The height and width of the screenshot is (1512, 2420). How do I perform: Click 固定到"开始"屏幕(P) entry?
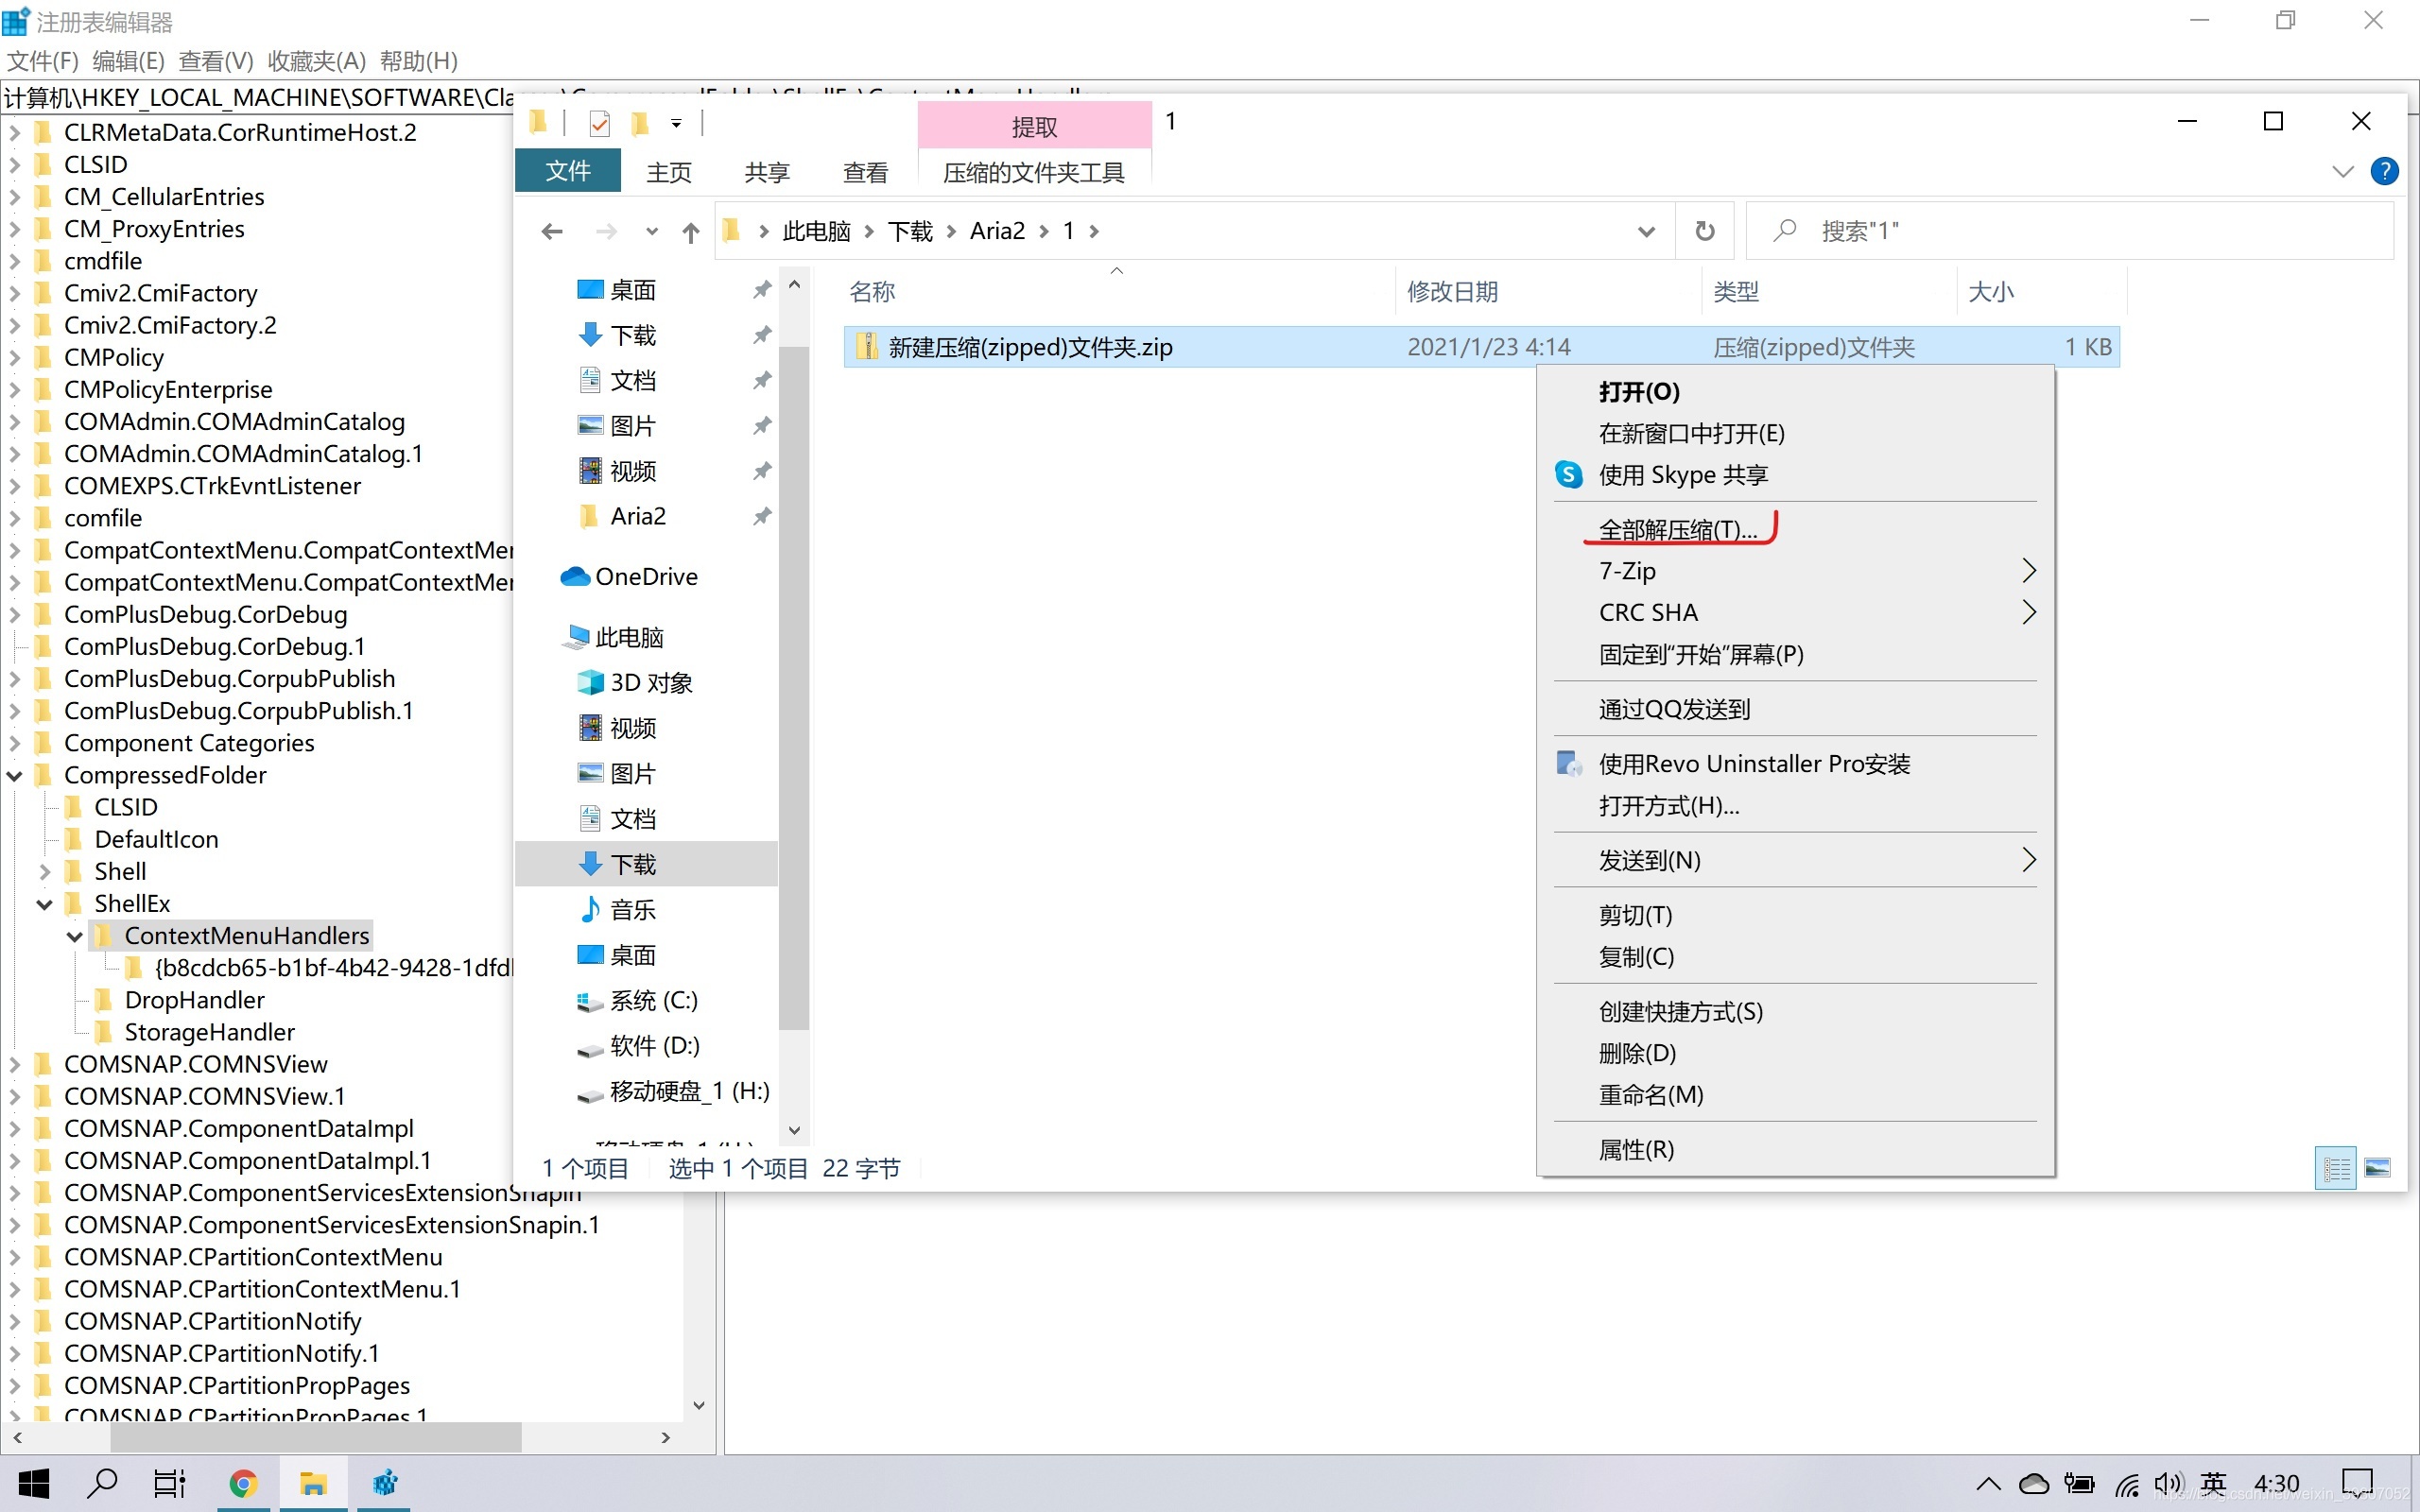1701,655
